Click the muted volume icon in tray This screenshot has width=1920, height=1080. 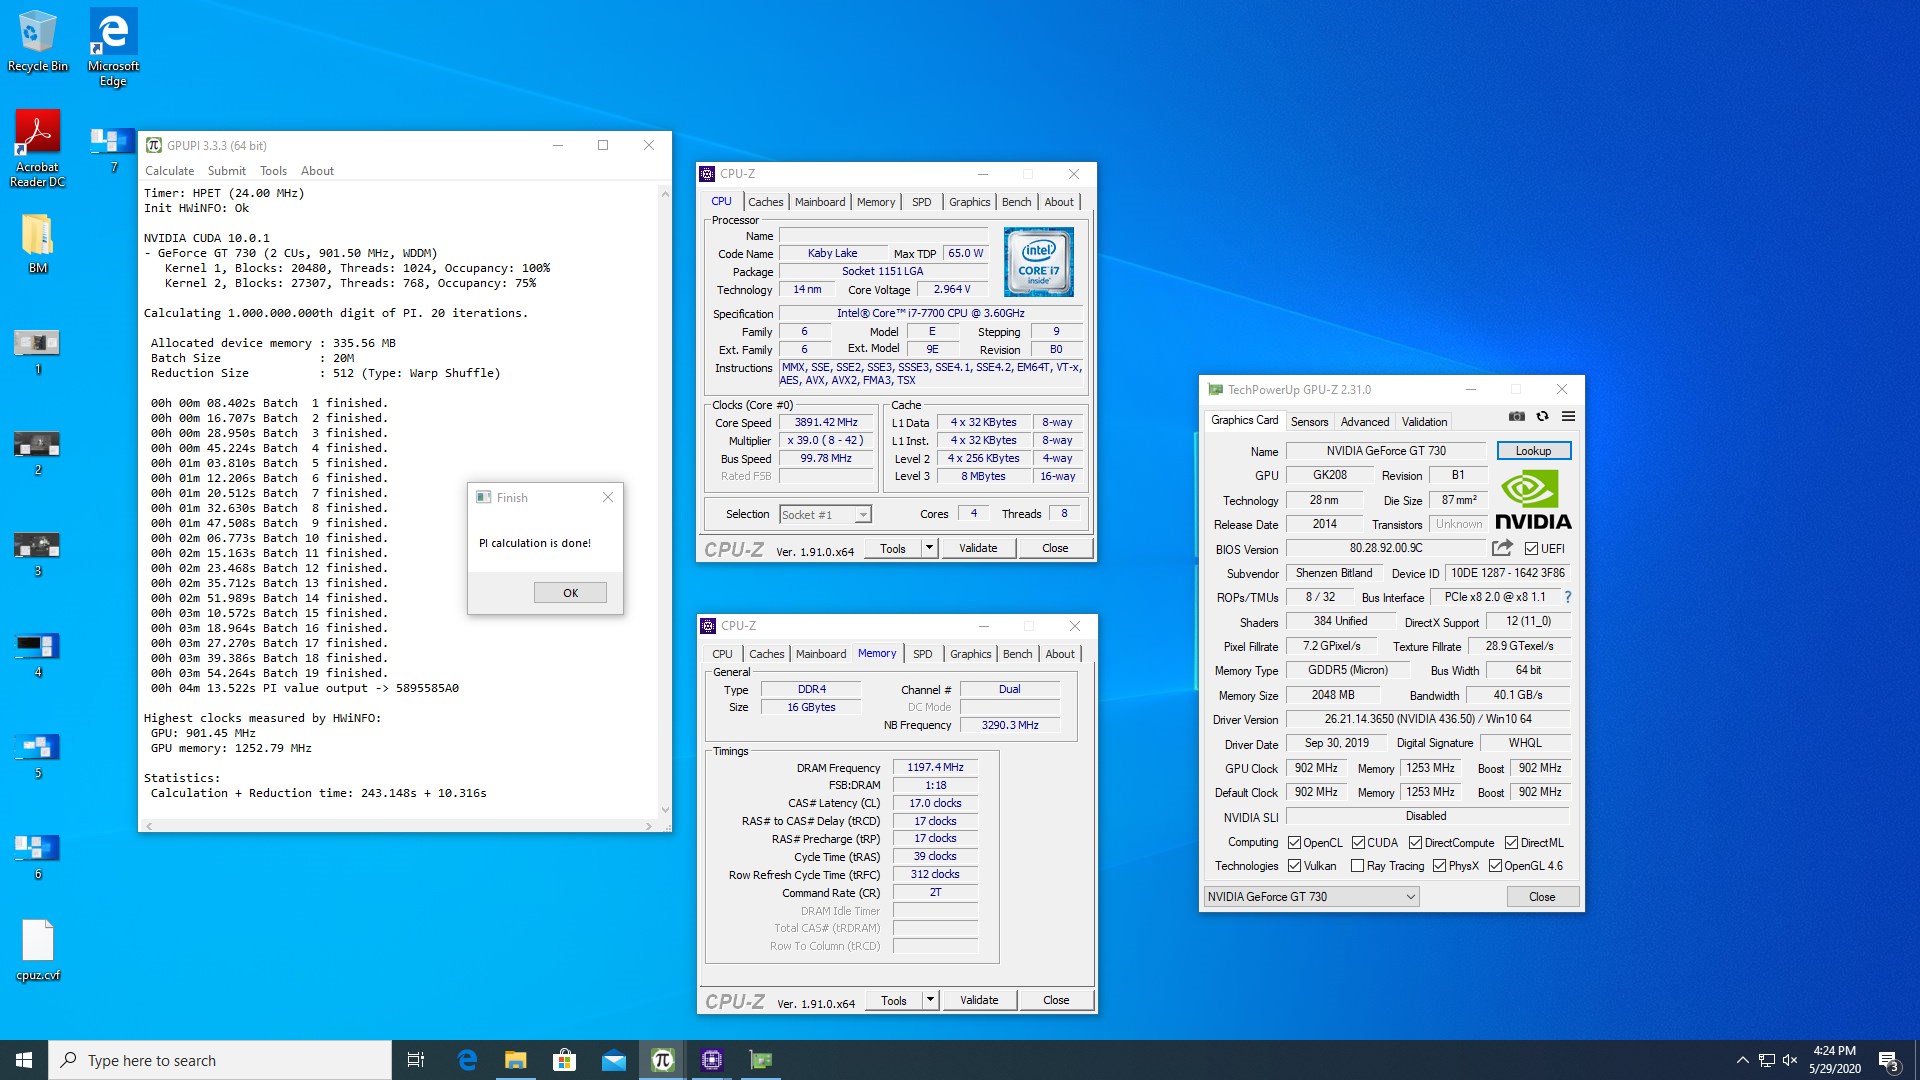pos(1790,1060)
